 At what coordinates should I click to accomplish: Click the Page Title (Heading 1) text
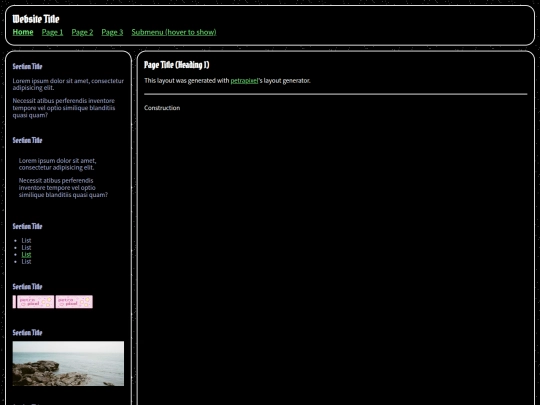tap(177, 65)
